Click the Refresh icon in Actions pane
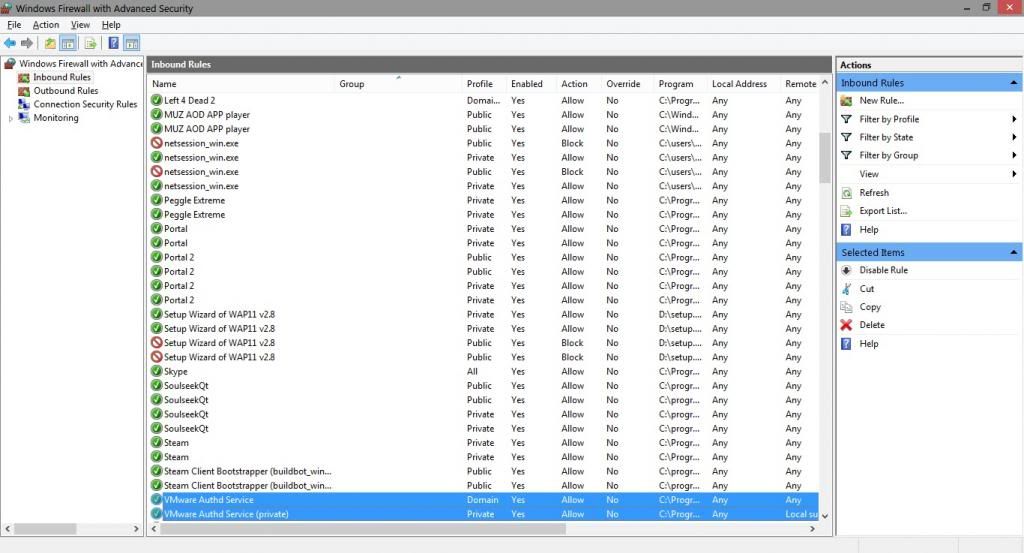1024x553 pixels. [x=846, y=193]
